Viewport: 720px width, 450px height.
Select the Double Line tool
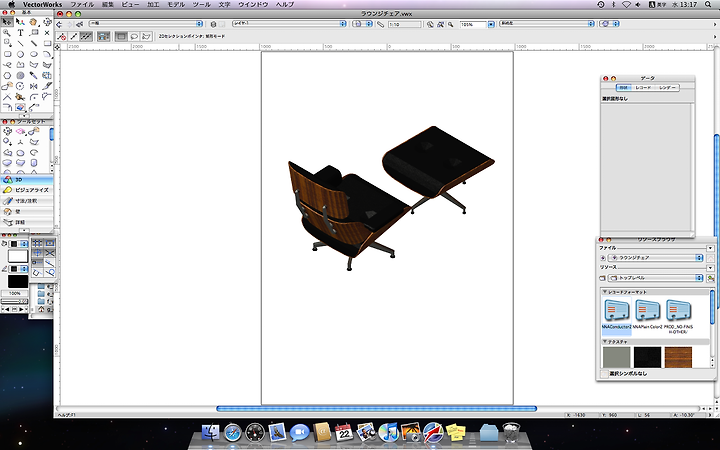click(x=34, y=43)
